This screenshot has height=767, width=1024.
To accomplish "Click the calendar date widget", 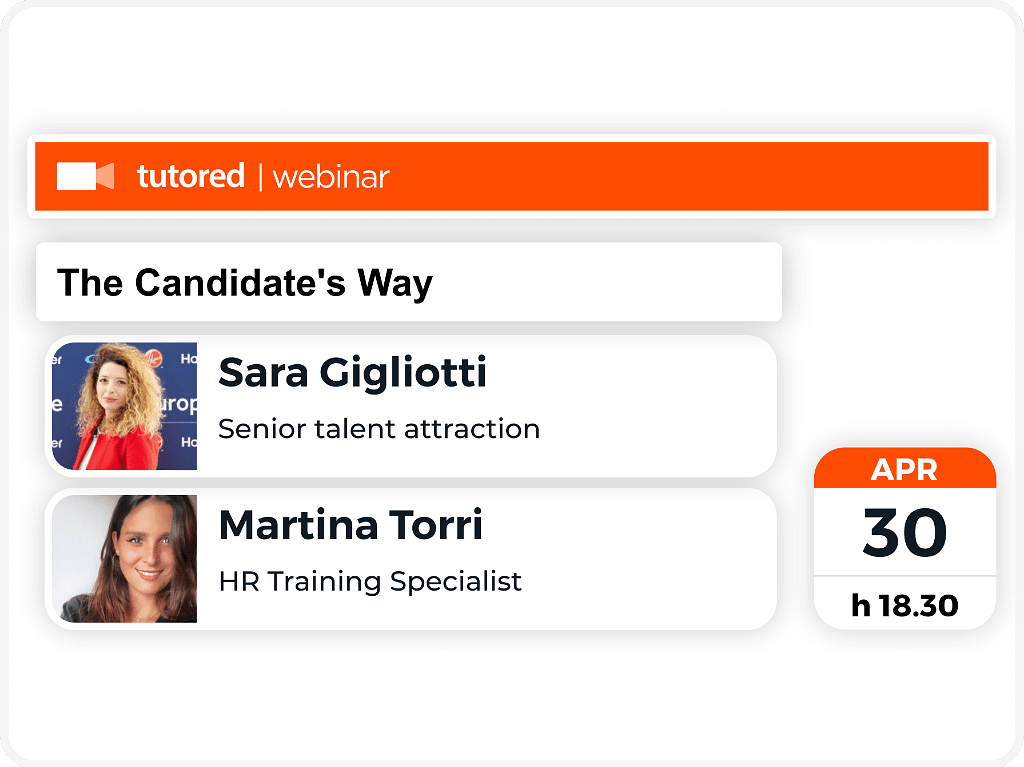I will pyautogui.click(x=904, y=538).
